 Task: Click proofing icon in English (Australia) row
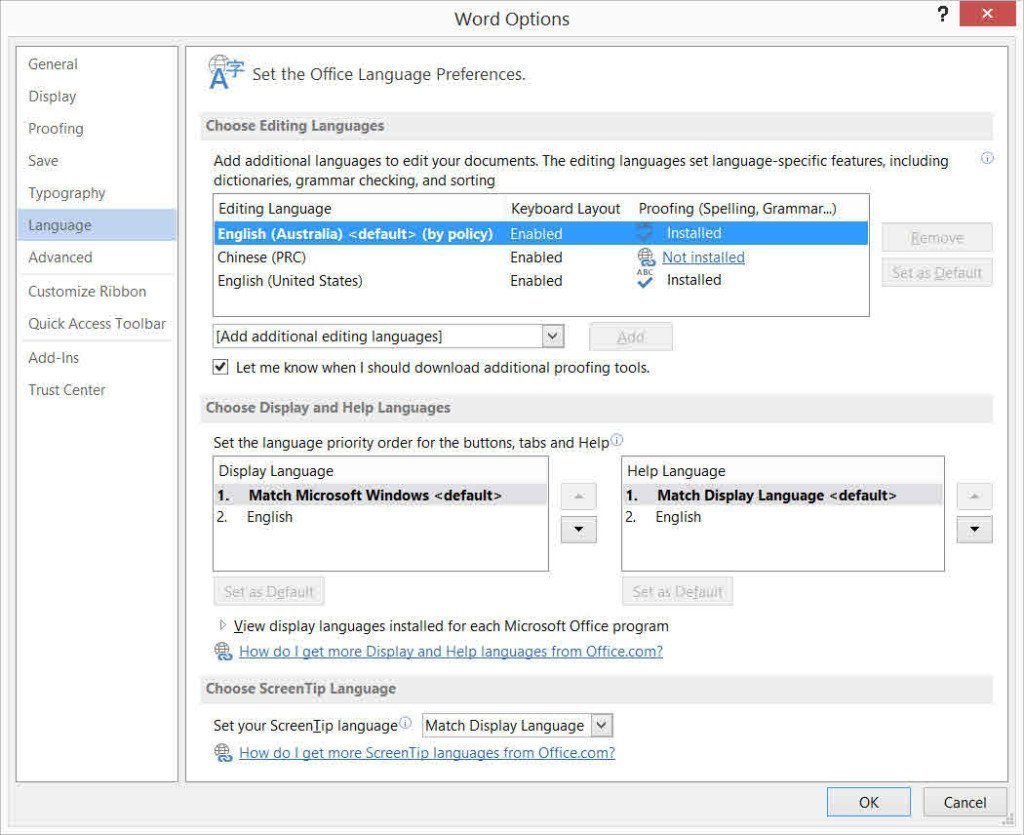[x=645, y=232]
